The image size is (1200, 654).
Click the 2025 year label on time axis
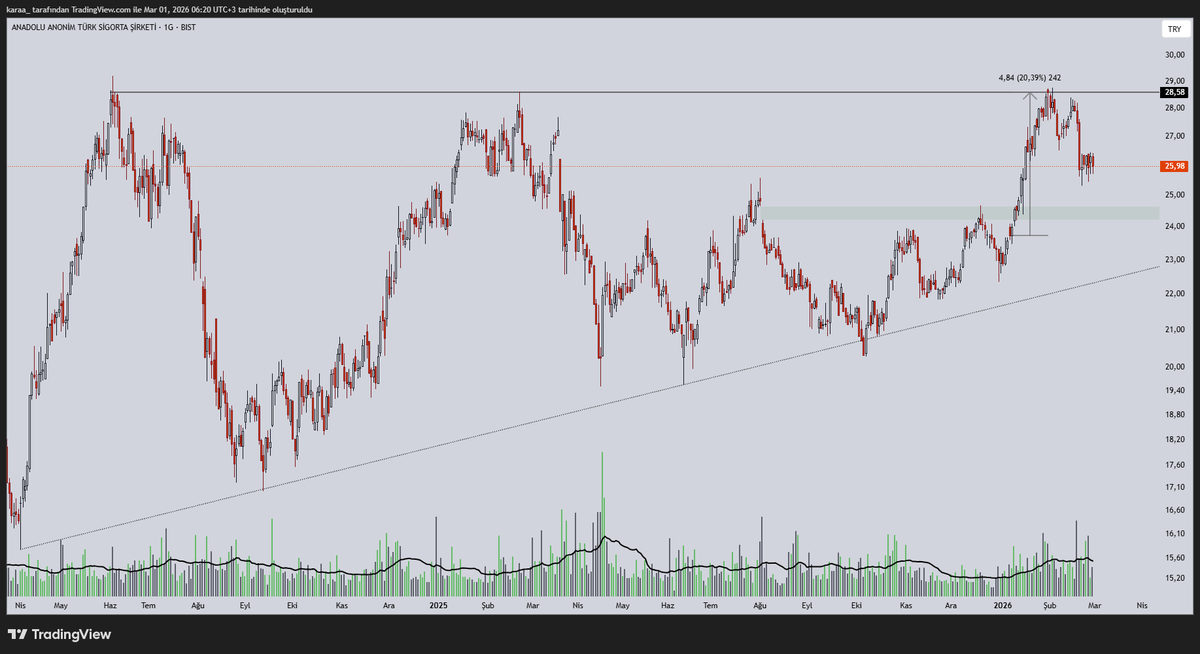click(x=437, y=605)
